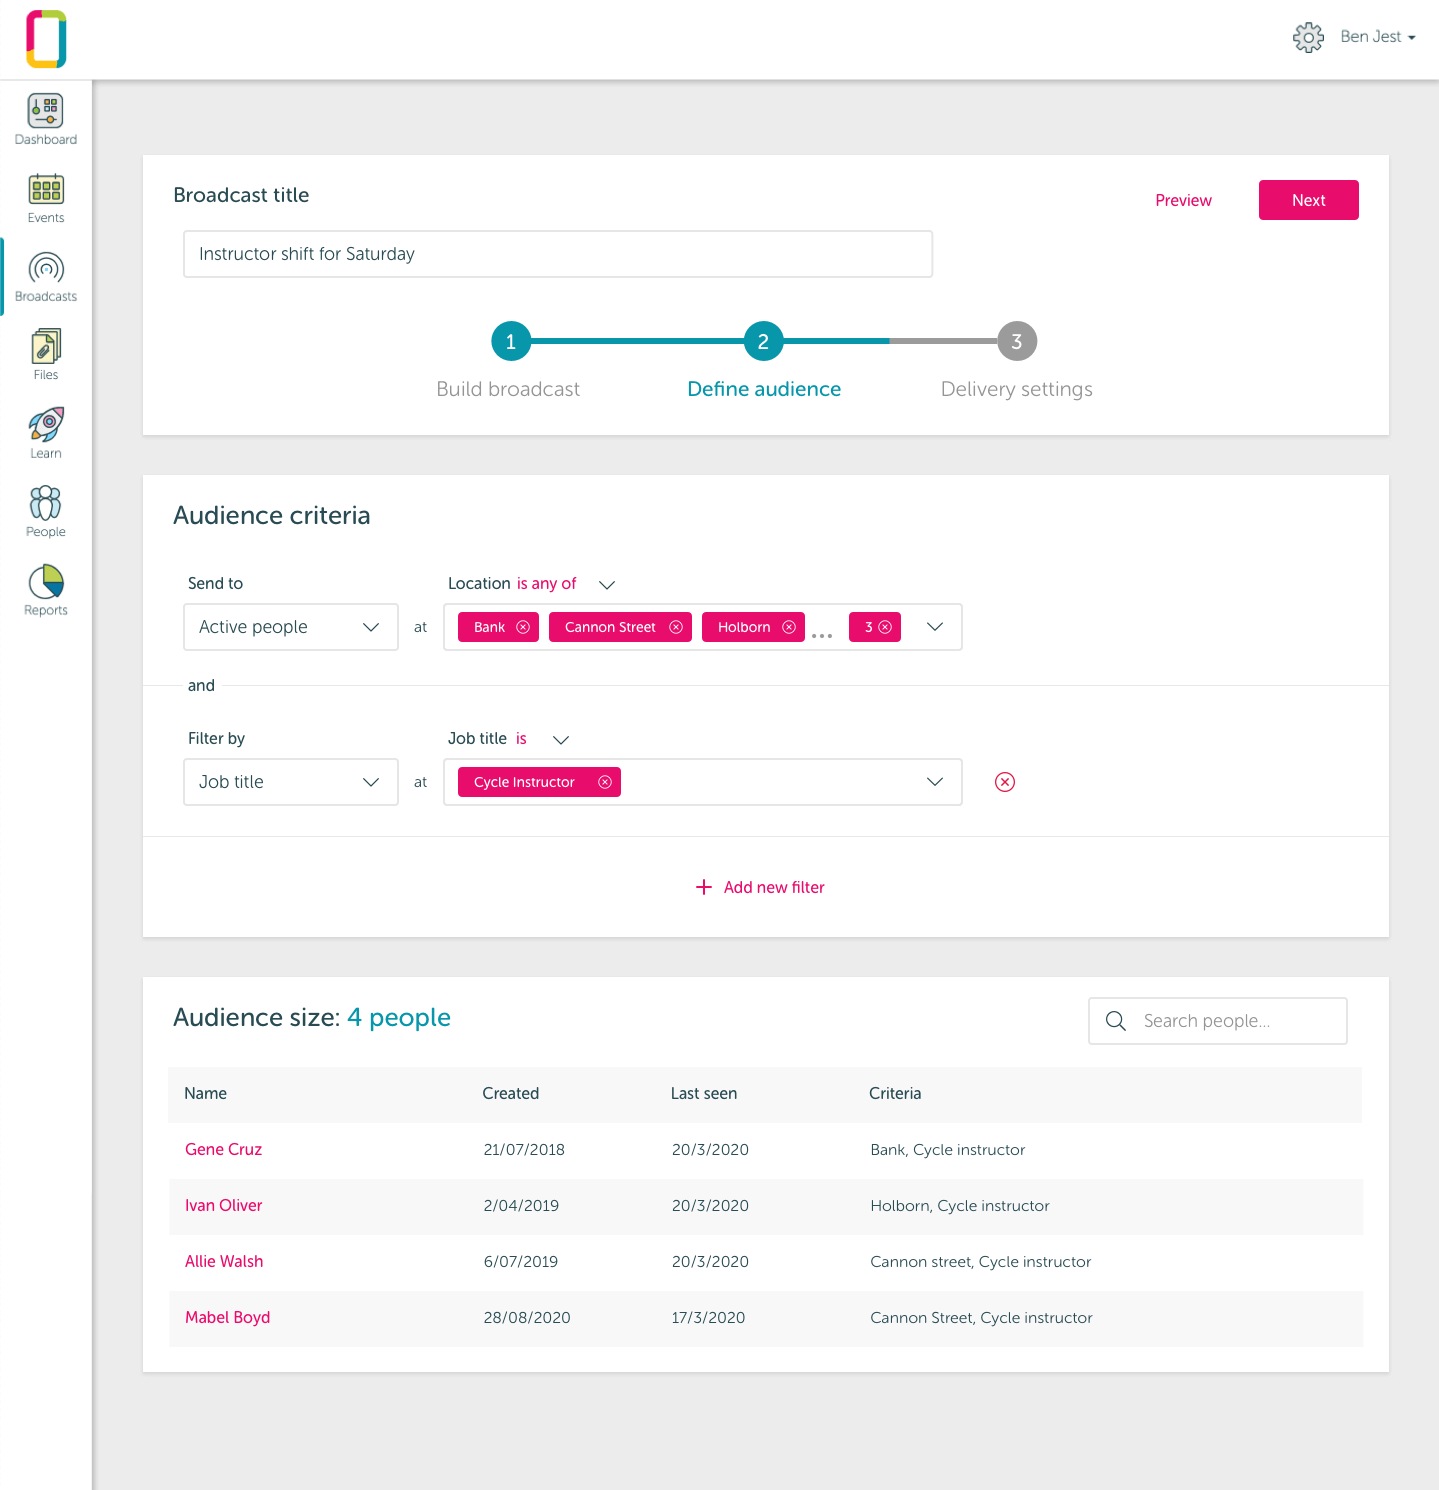Click the Search people field

(x=1218, y=1021)
